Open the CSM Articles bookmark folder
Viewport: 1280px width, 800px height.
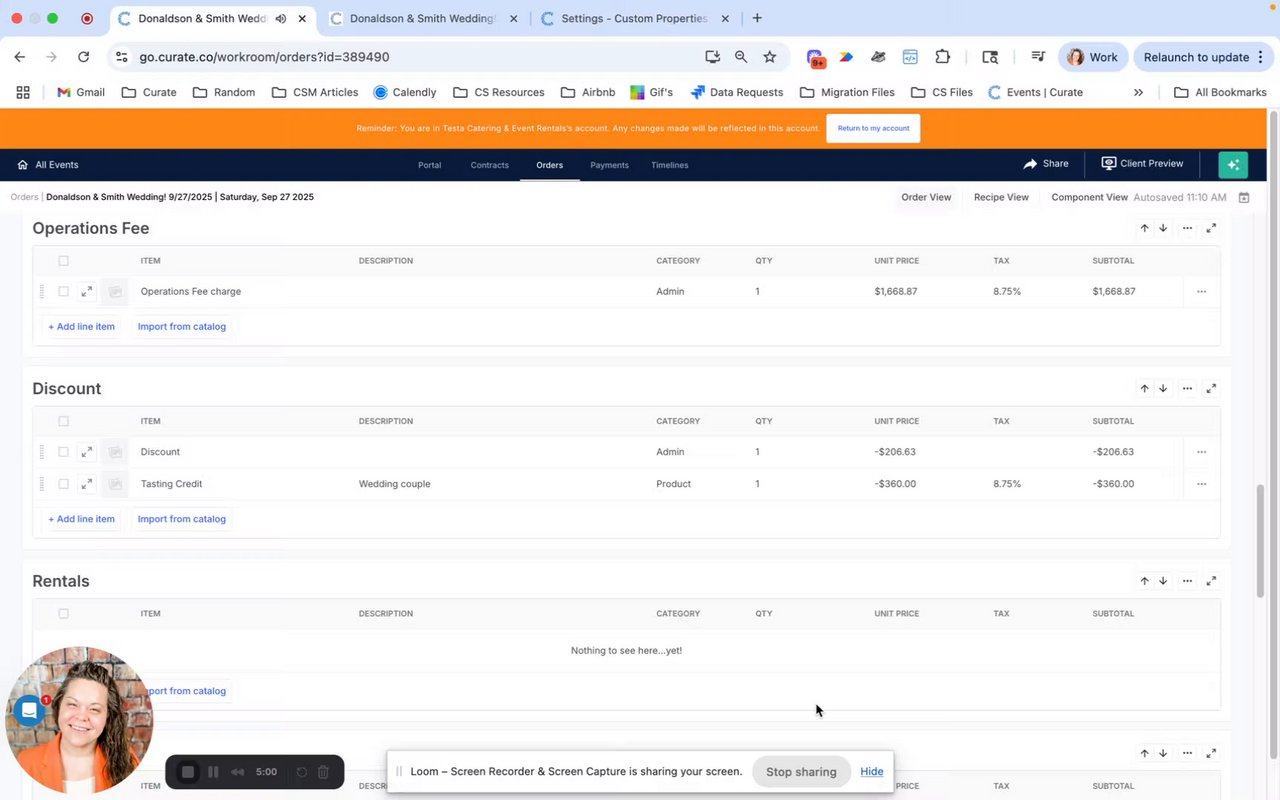pyautogui.click(x=314, y=92)
